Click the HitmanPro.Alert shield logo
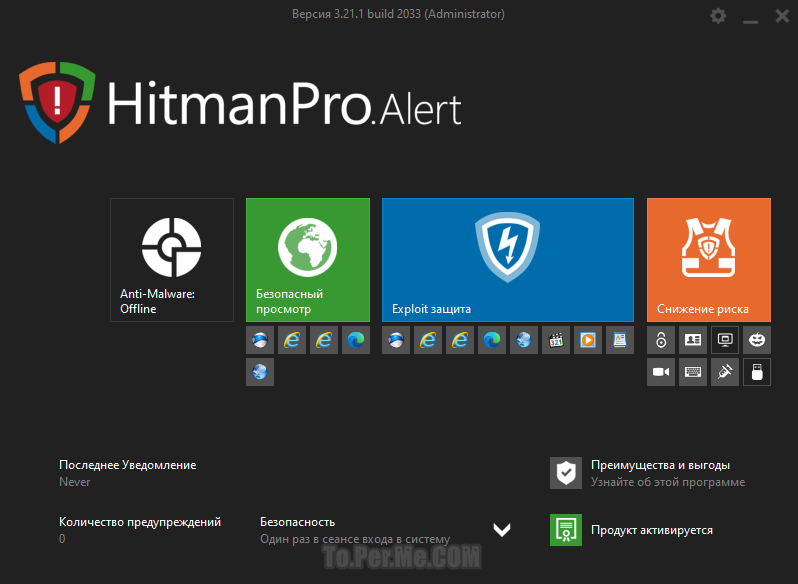 (x=57, y=102)
